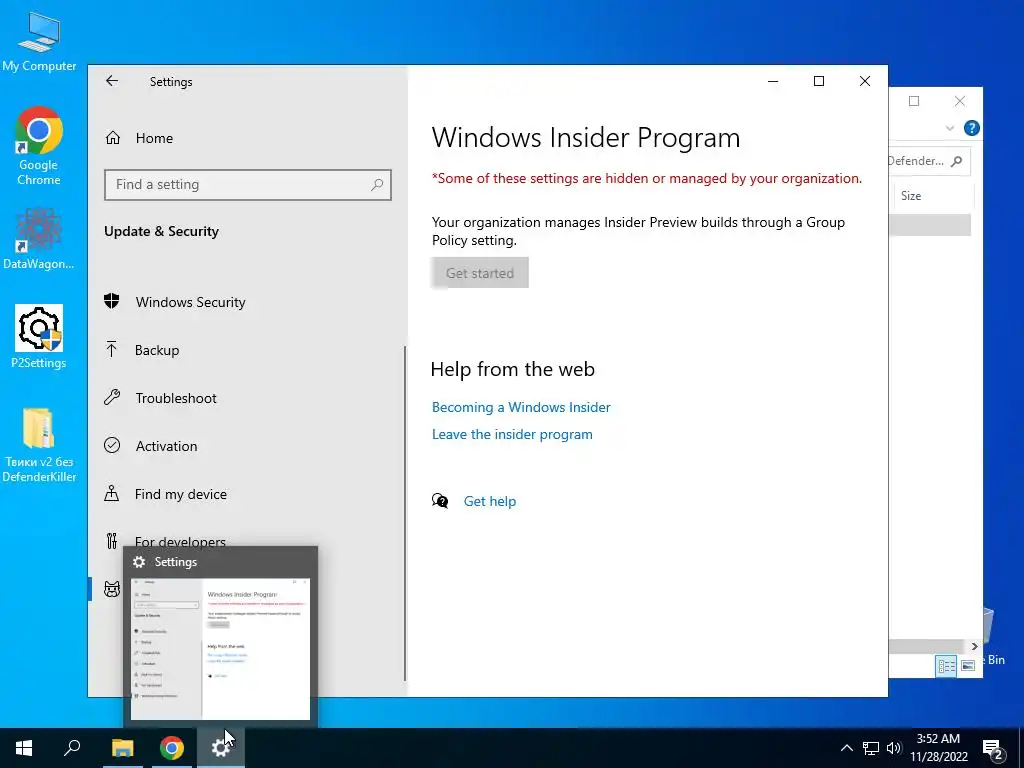
Task: Click the magnifier icon in Find a setting
Action: 377,185
